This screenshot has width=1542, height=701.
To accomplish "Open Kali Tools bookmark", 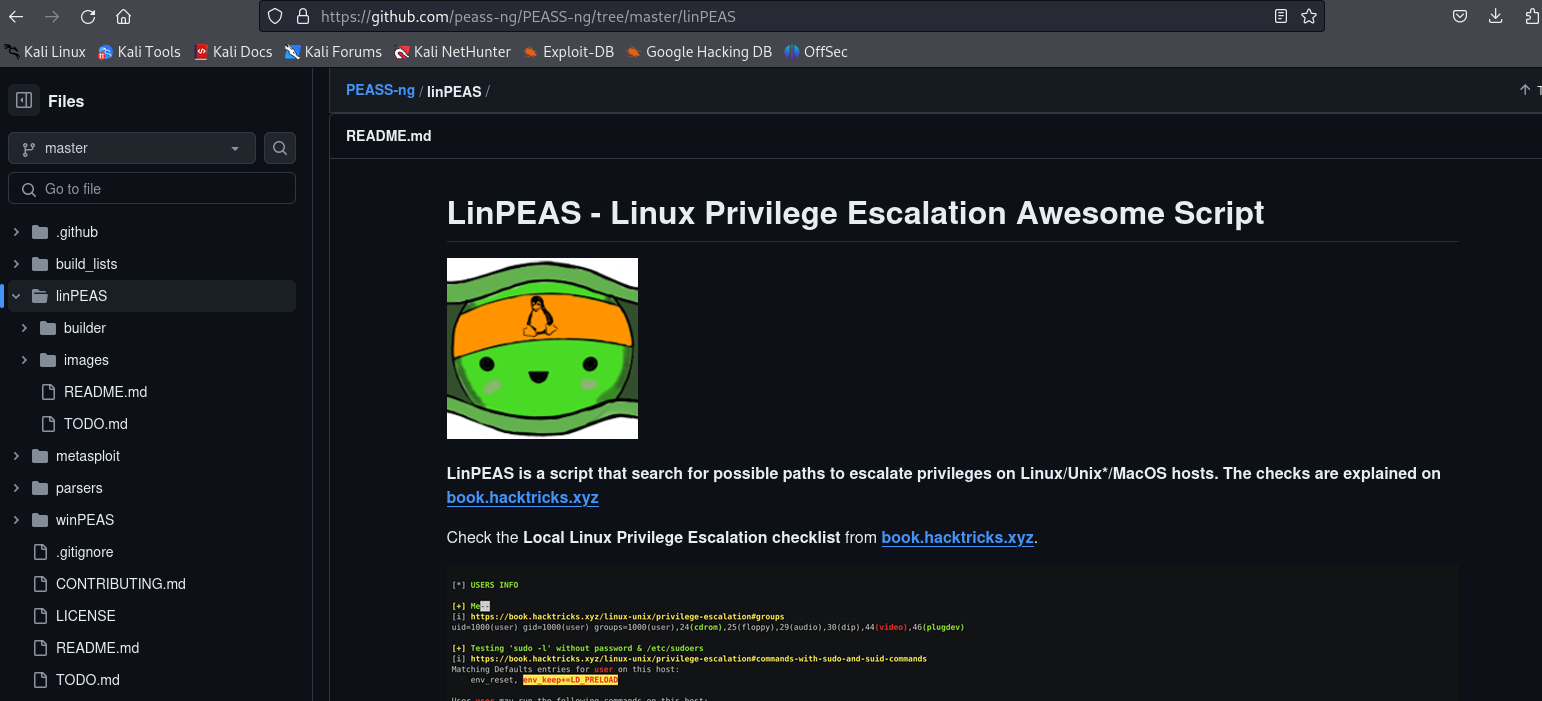I will (x=139, y=52).
